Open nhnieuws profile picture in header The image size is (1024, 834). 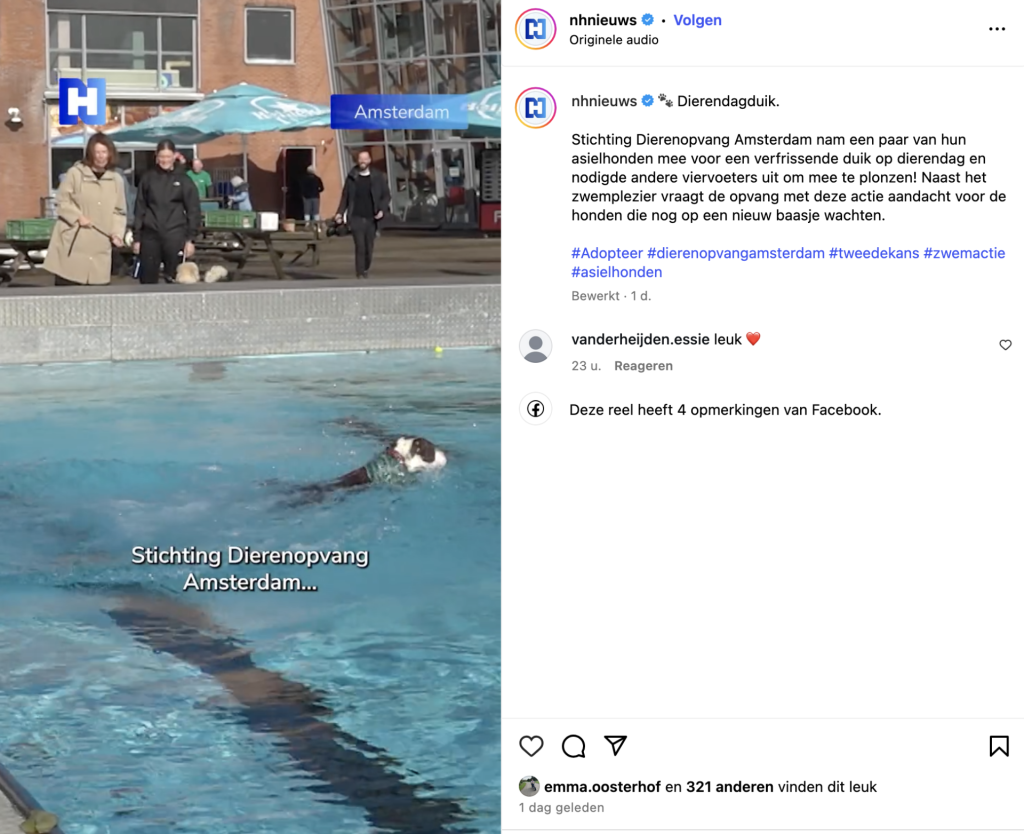point(536,29)
